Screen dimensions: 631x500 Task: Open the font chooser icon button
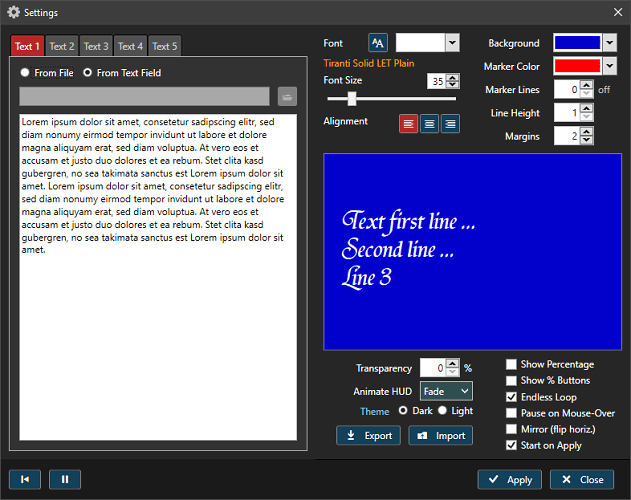point(378,43)
